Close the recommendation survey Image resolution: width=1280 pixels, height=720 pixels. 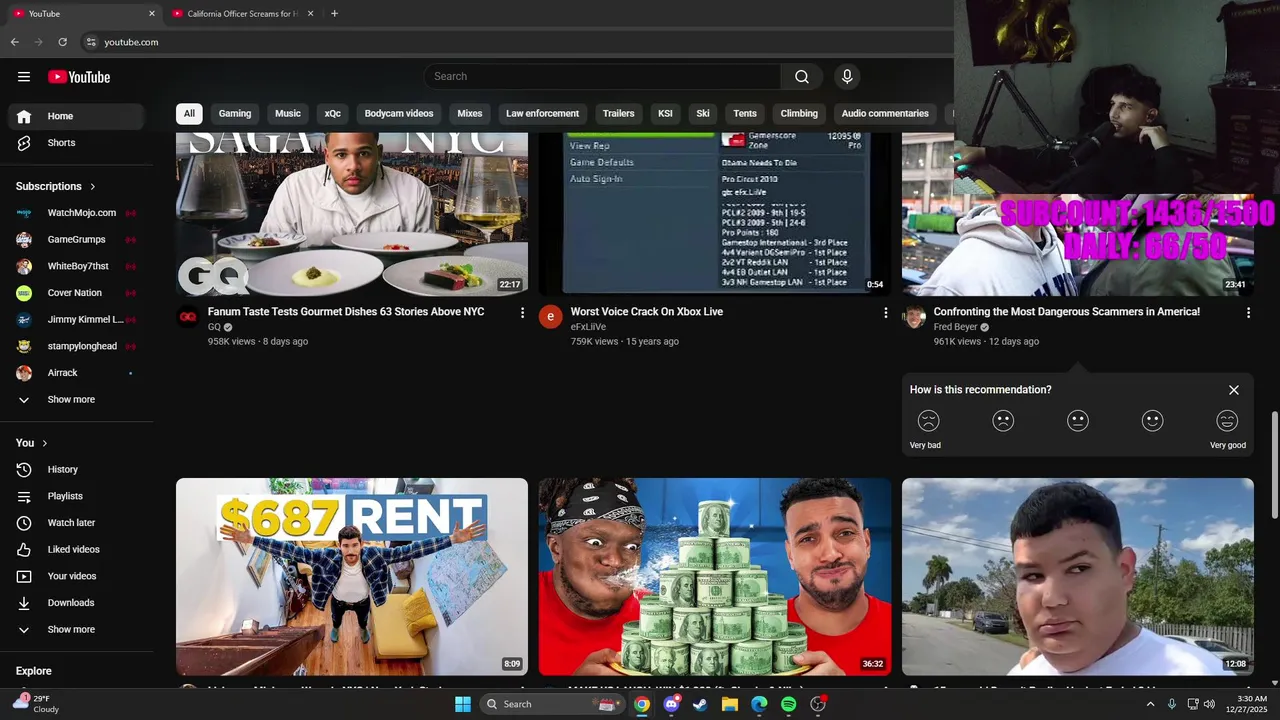[1234, 390]
